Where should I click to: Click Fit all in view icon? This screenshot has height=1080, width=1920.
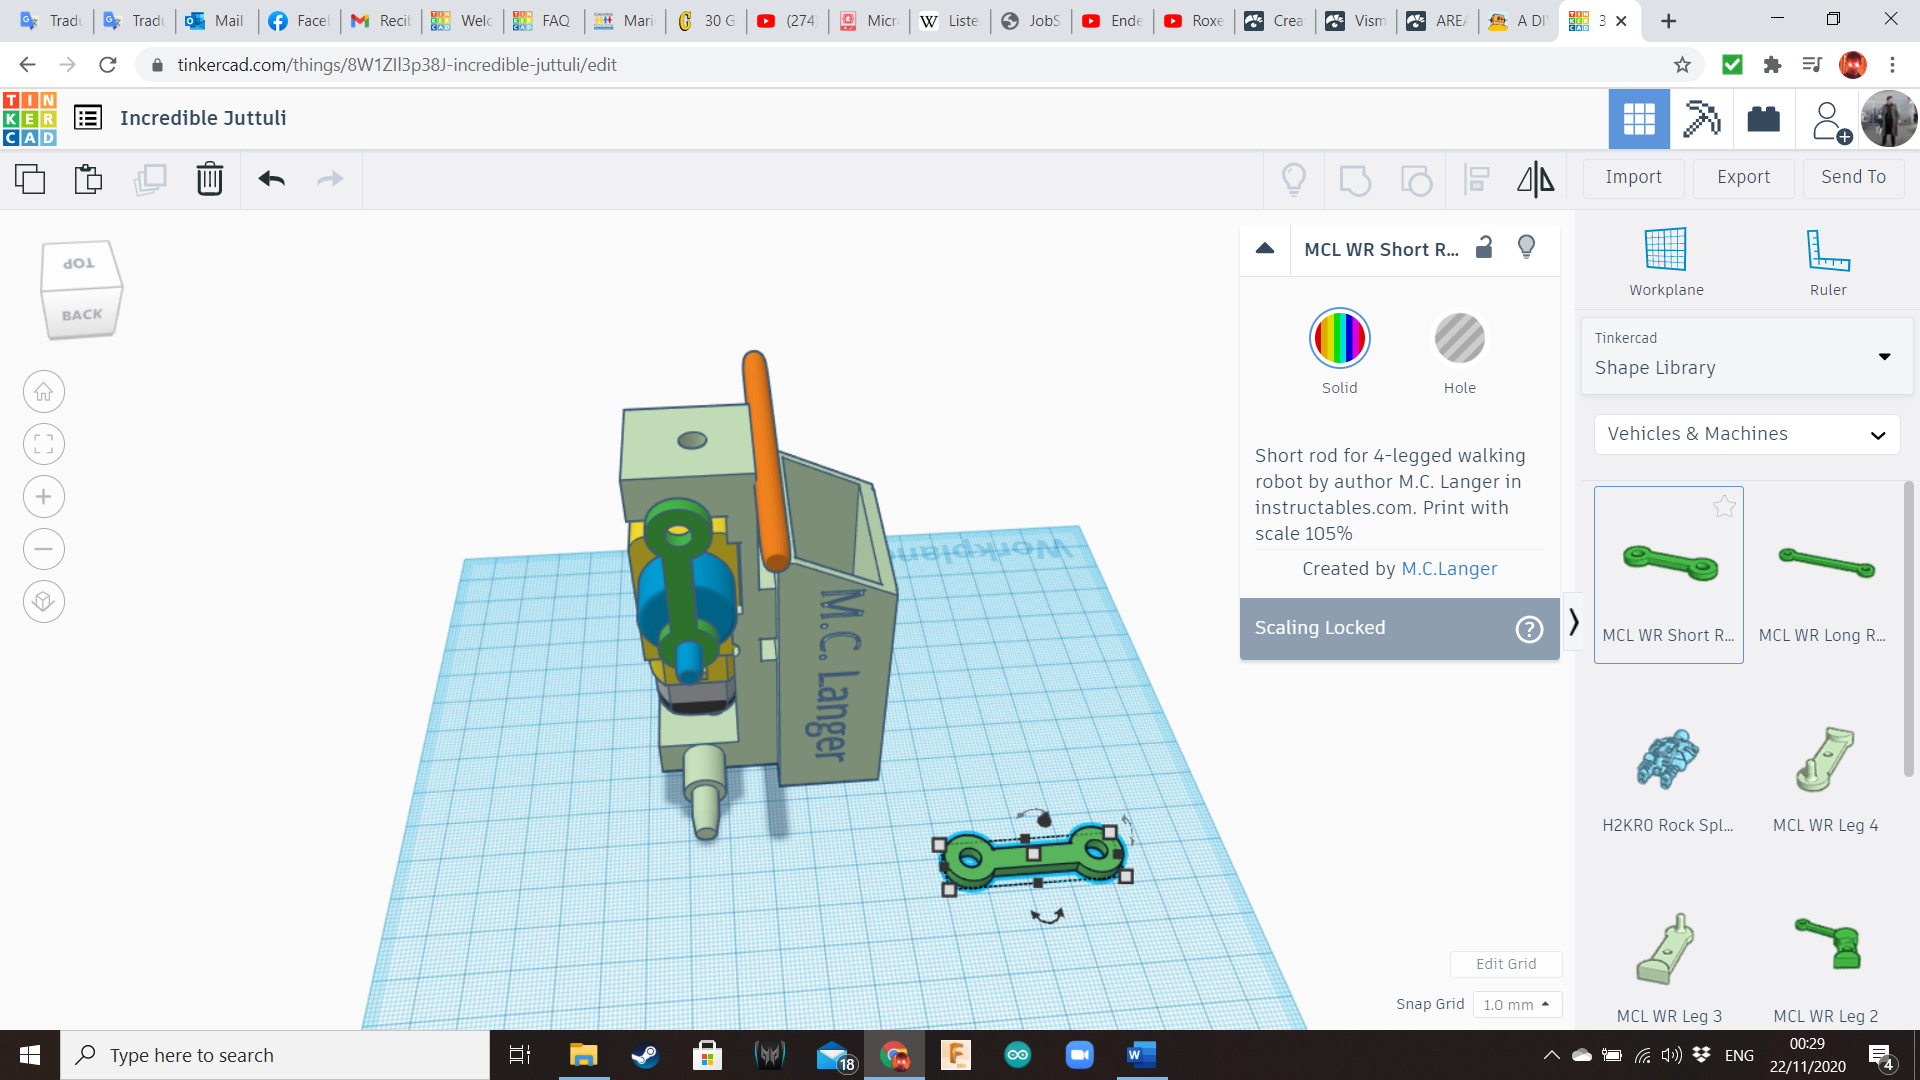tap(44, 444)
